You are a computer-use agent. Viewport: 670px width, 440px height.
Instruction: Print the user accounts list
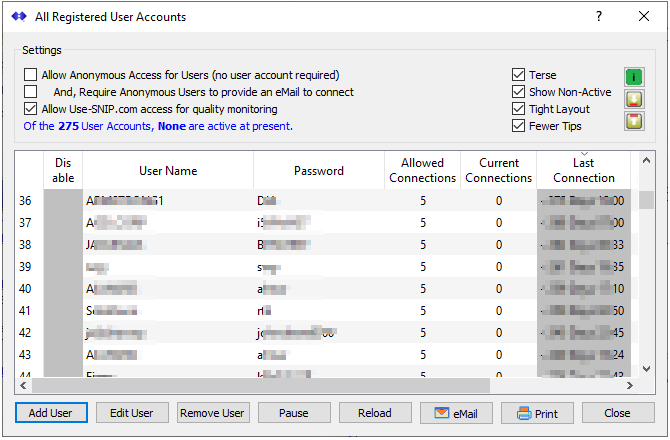[536, 413]
